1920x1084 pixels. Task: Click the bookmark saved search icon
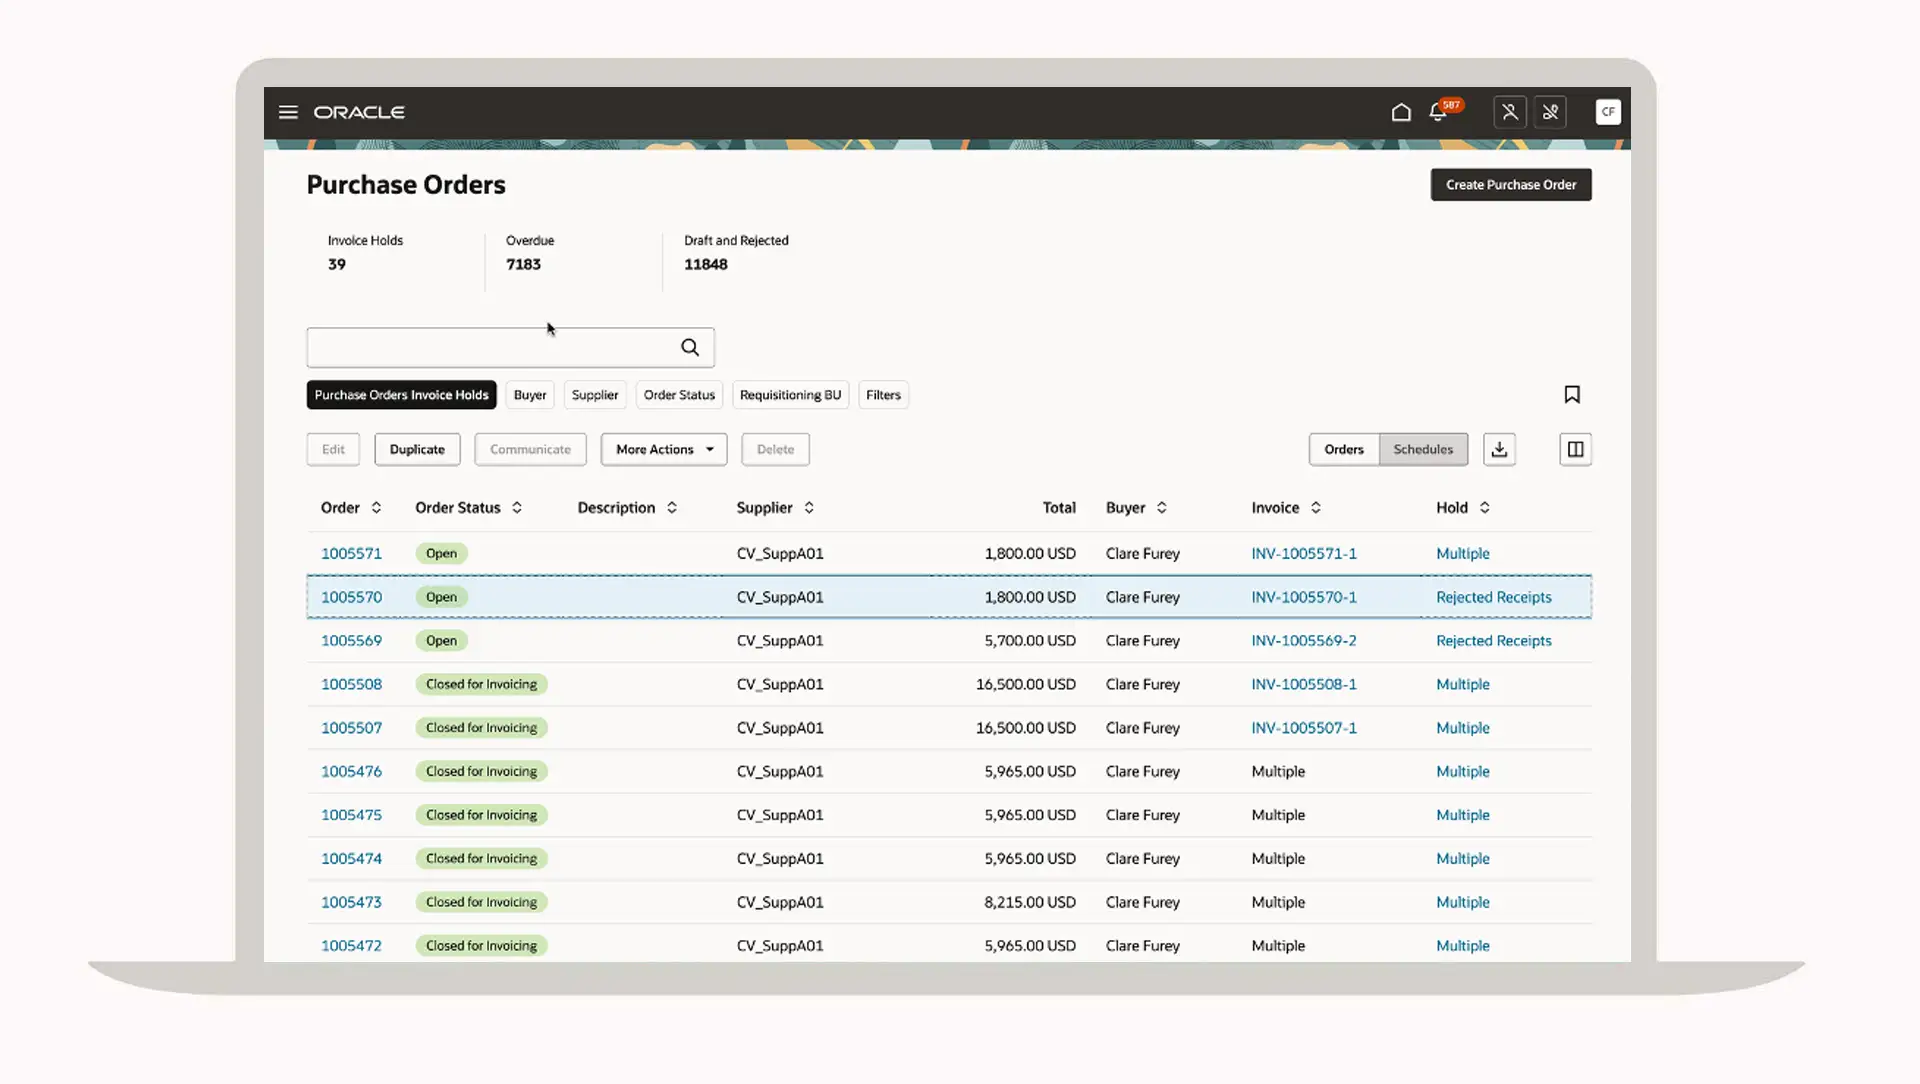(x=1572, y=395)
